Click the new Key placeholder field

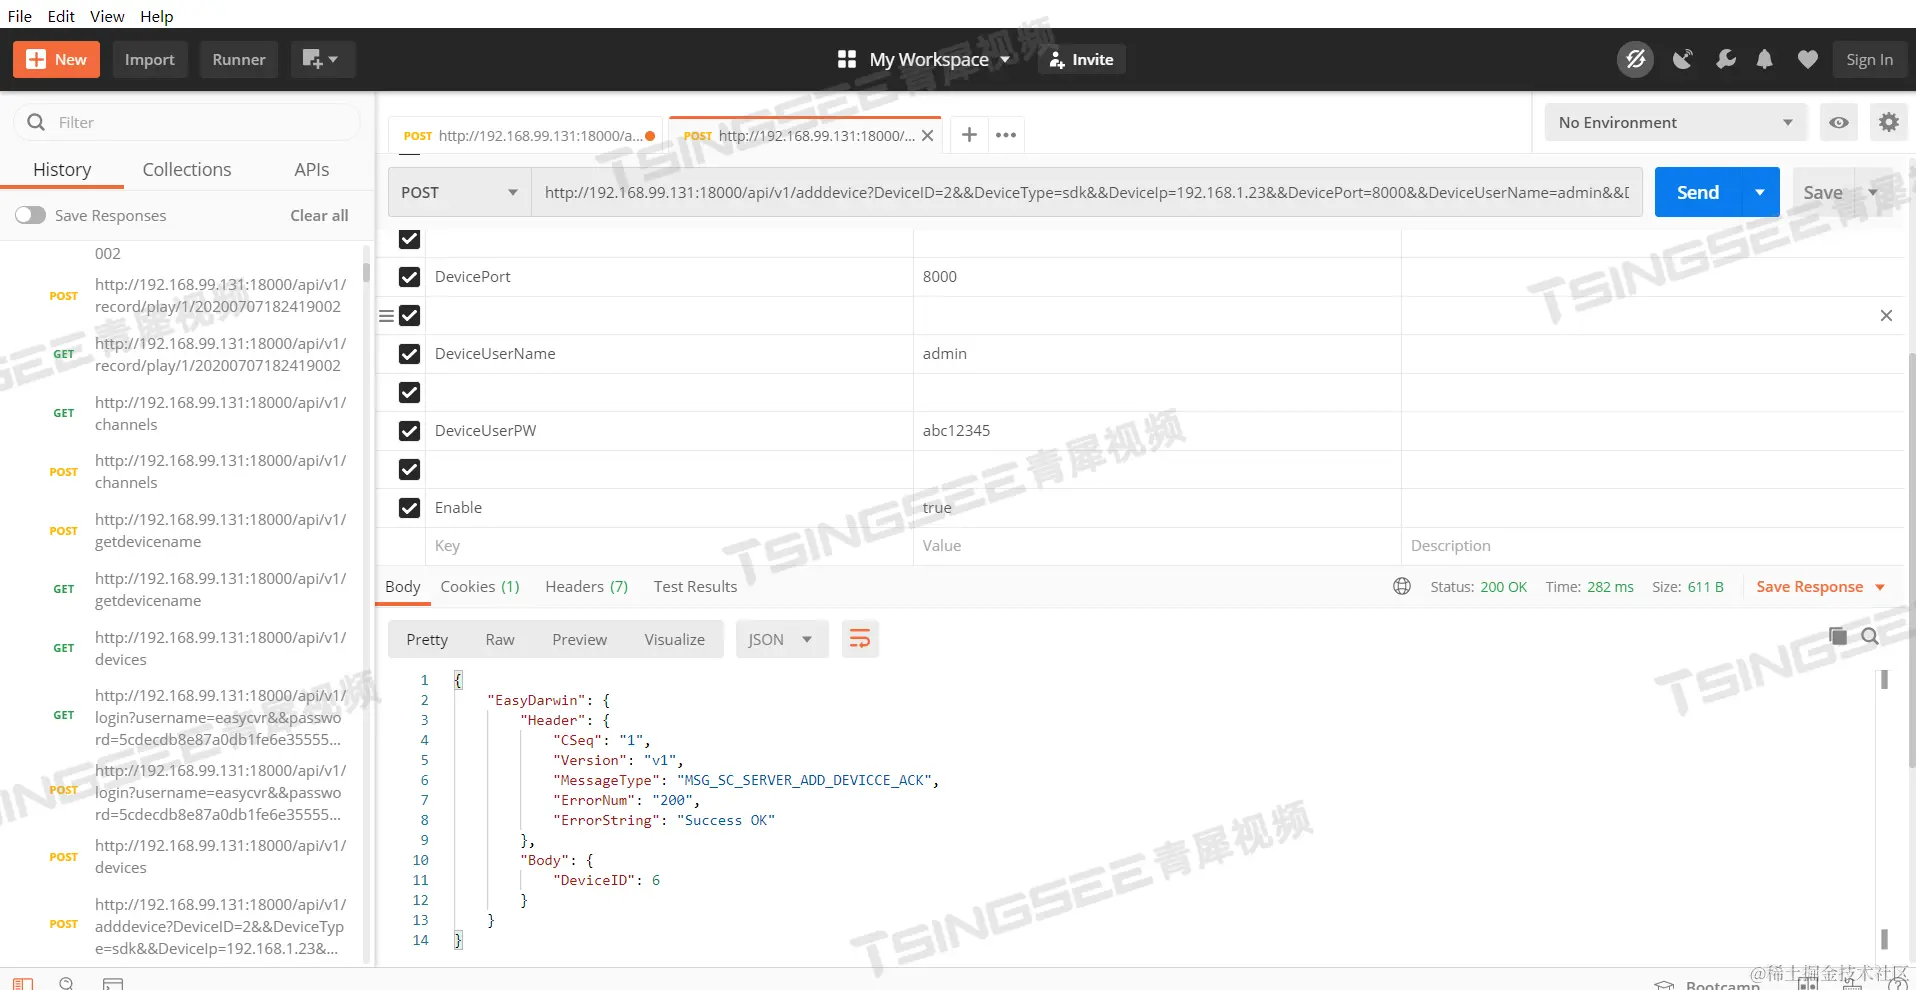(x=668, y=546)
